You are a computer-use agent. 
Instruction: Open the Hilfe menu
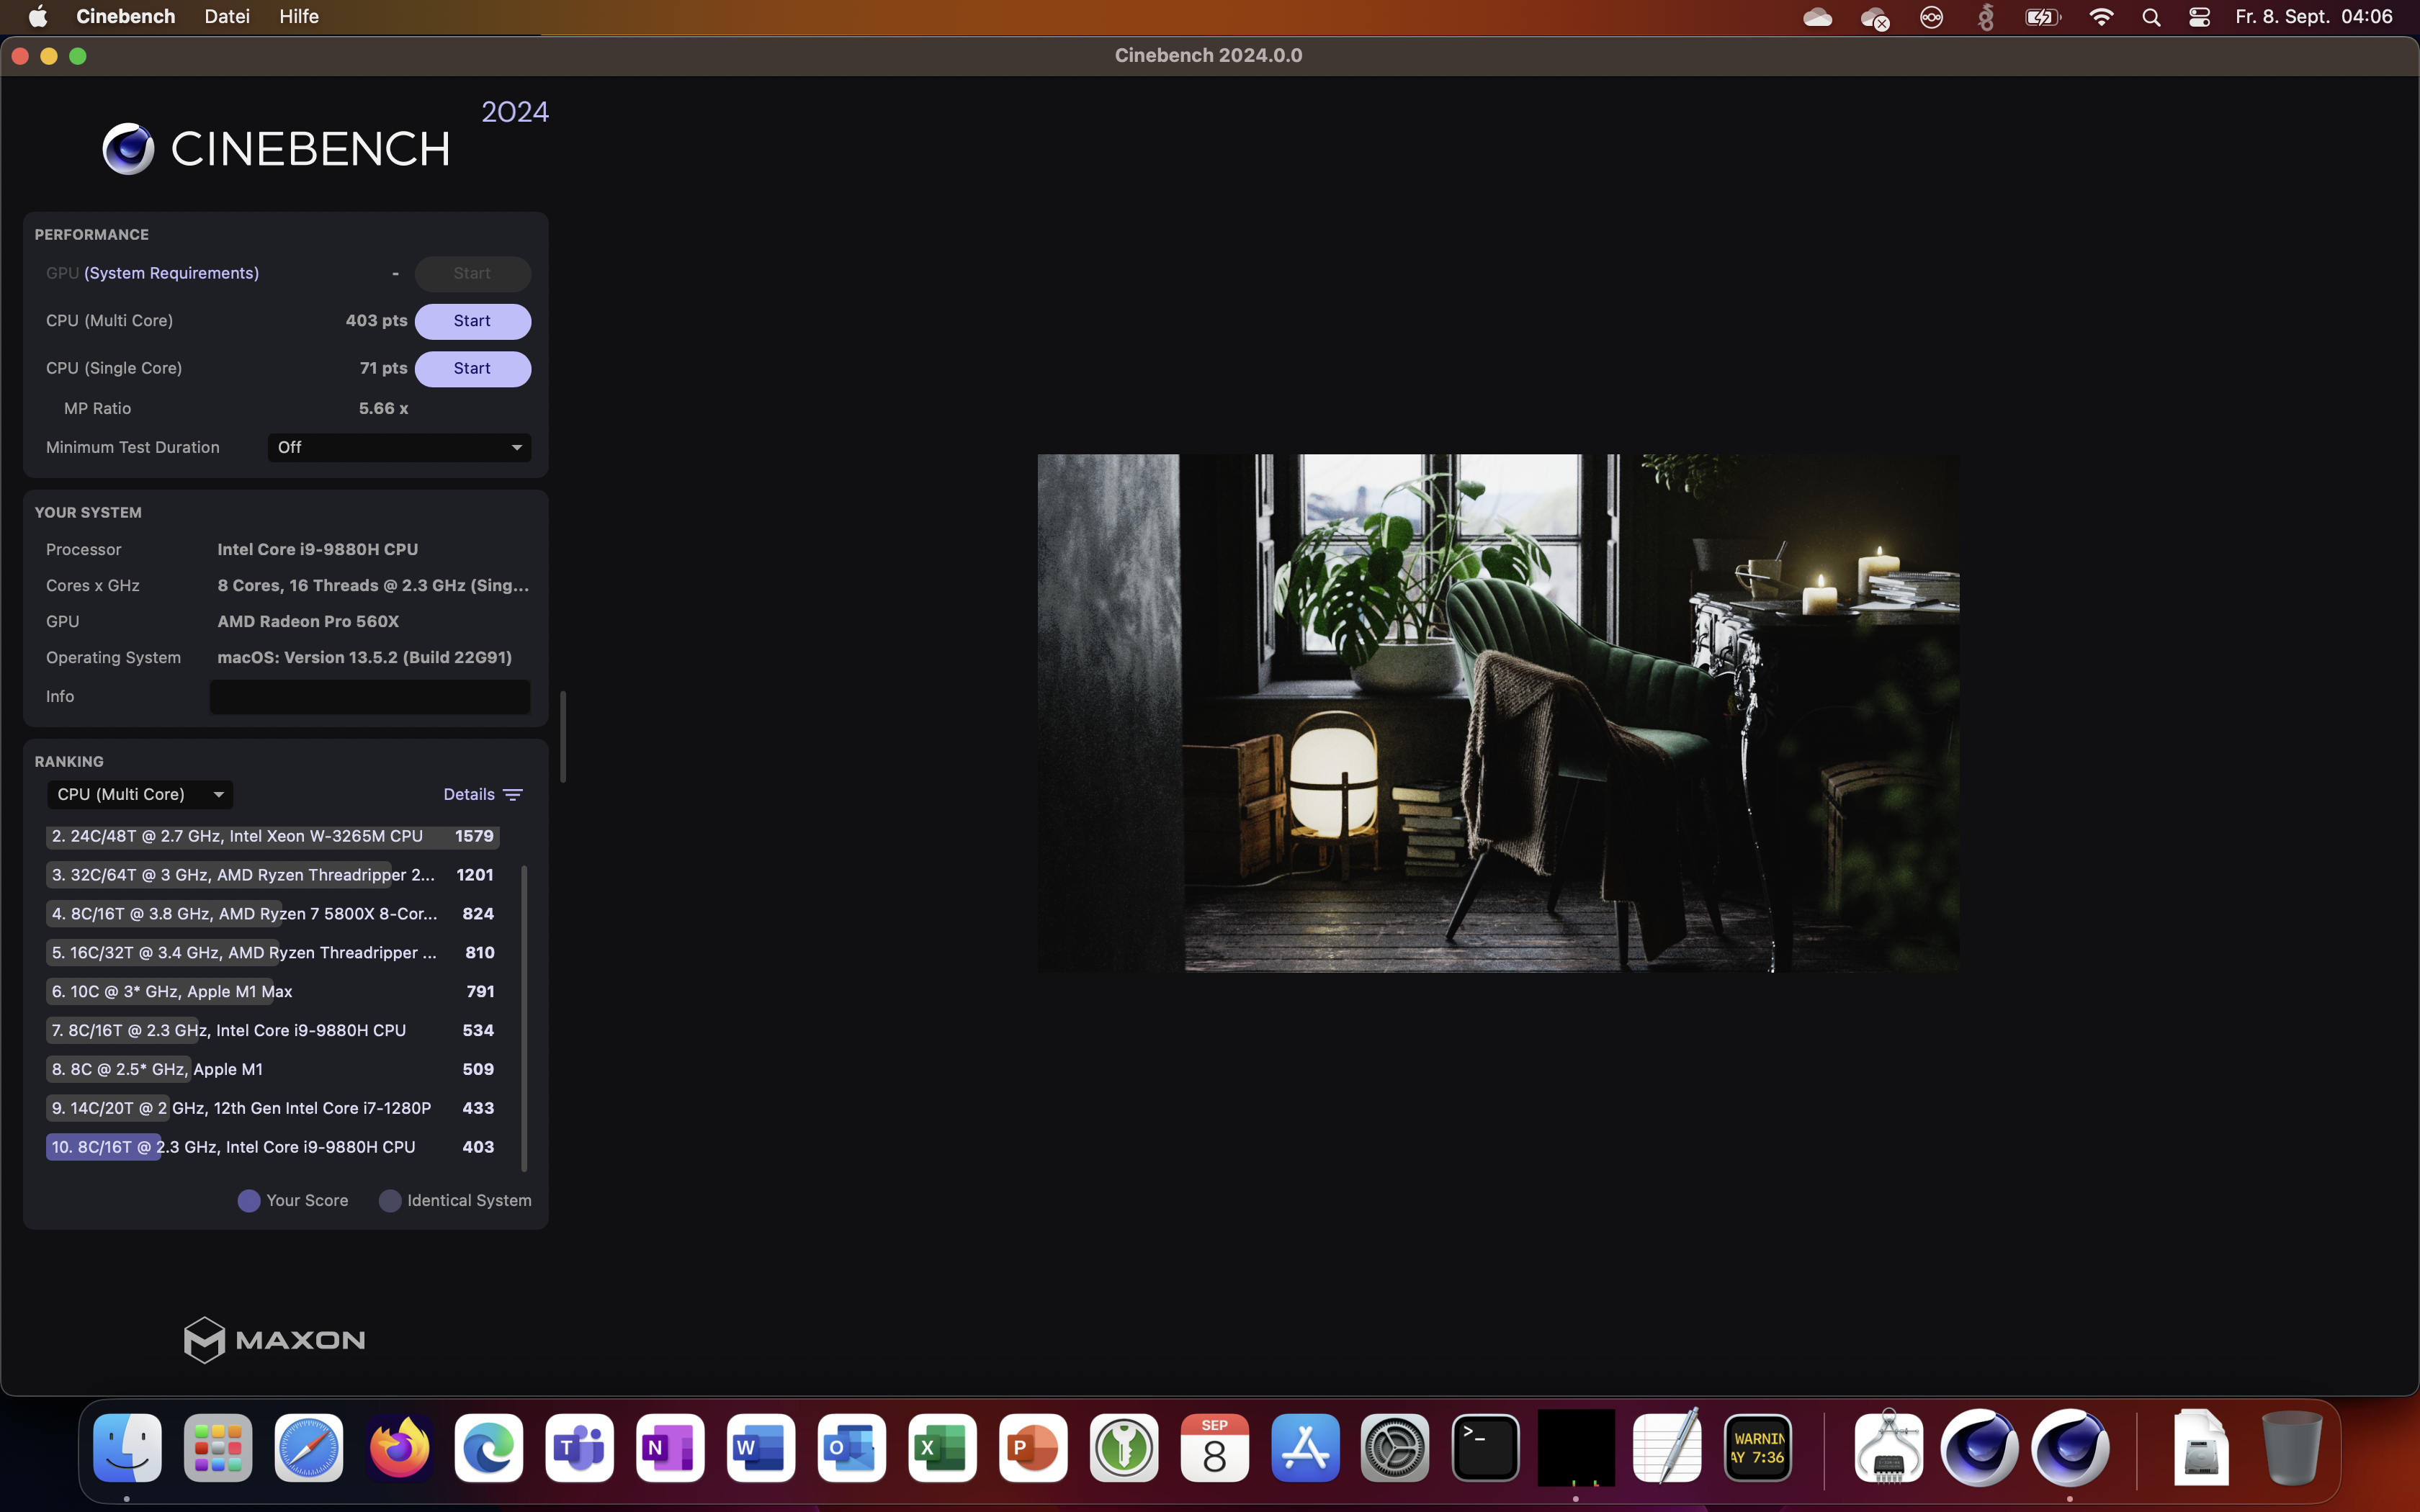299,17
